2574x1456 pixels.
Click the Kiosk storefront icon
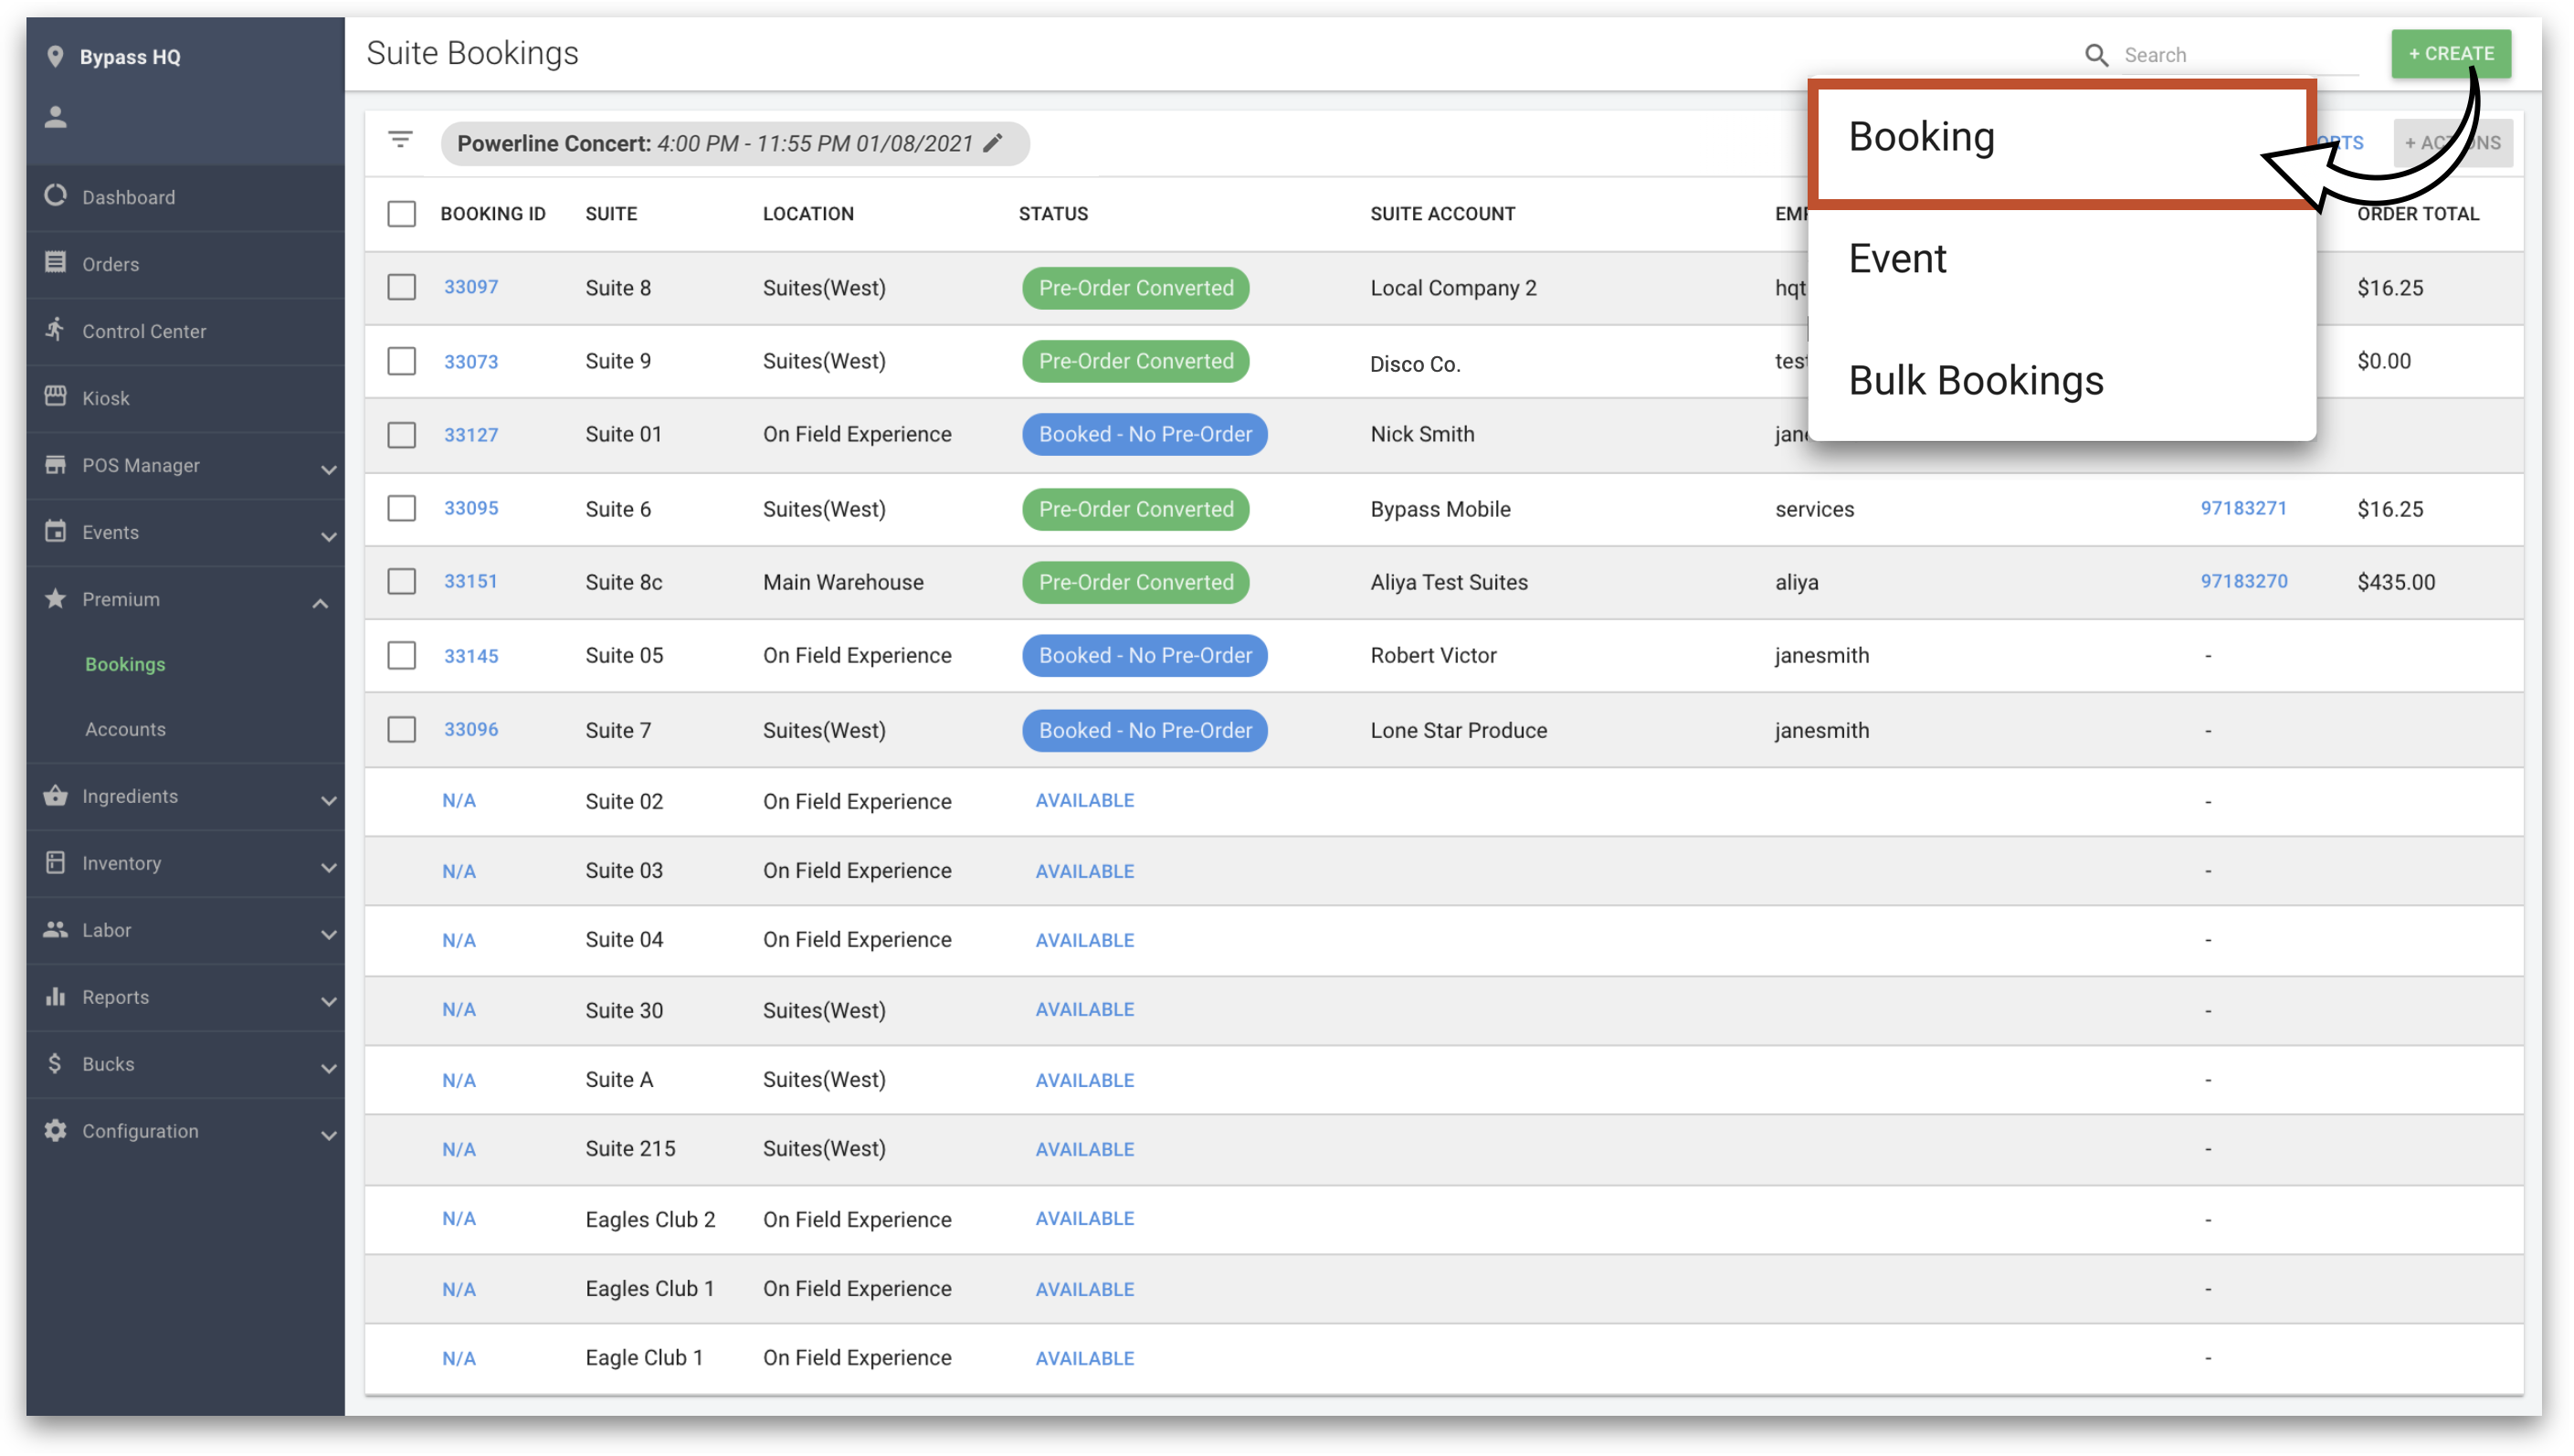tap(56, 396)
